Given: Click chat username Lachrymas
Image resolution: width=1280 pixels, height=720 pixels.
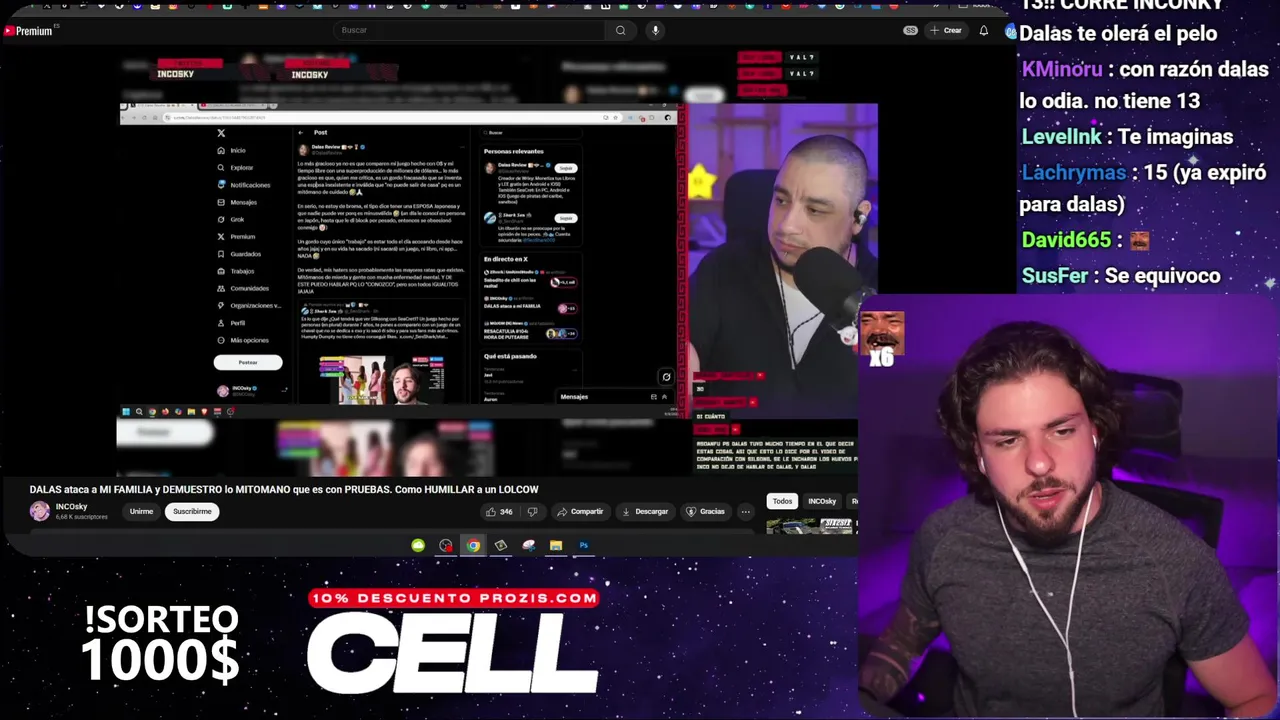Looking at the screenshot, I should (x=1074, y=172).
